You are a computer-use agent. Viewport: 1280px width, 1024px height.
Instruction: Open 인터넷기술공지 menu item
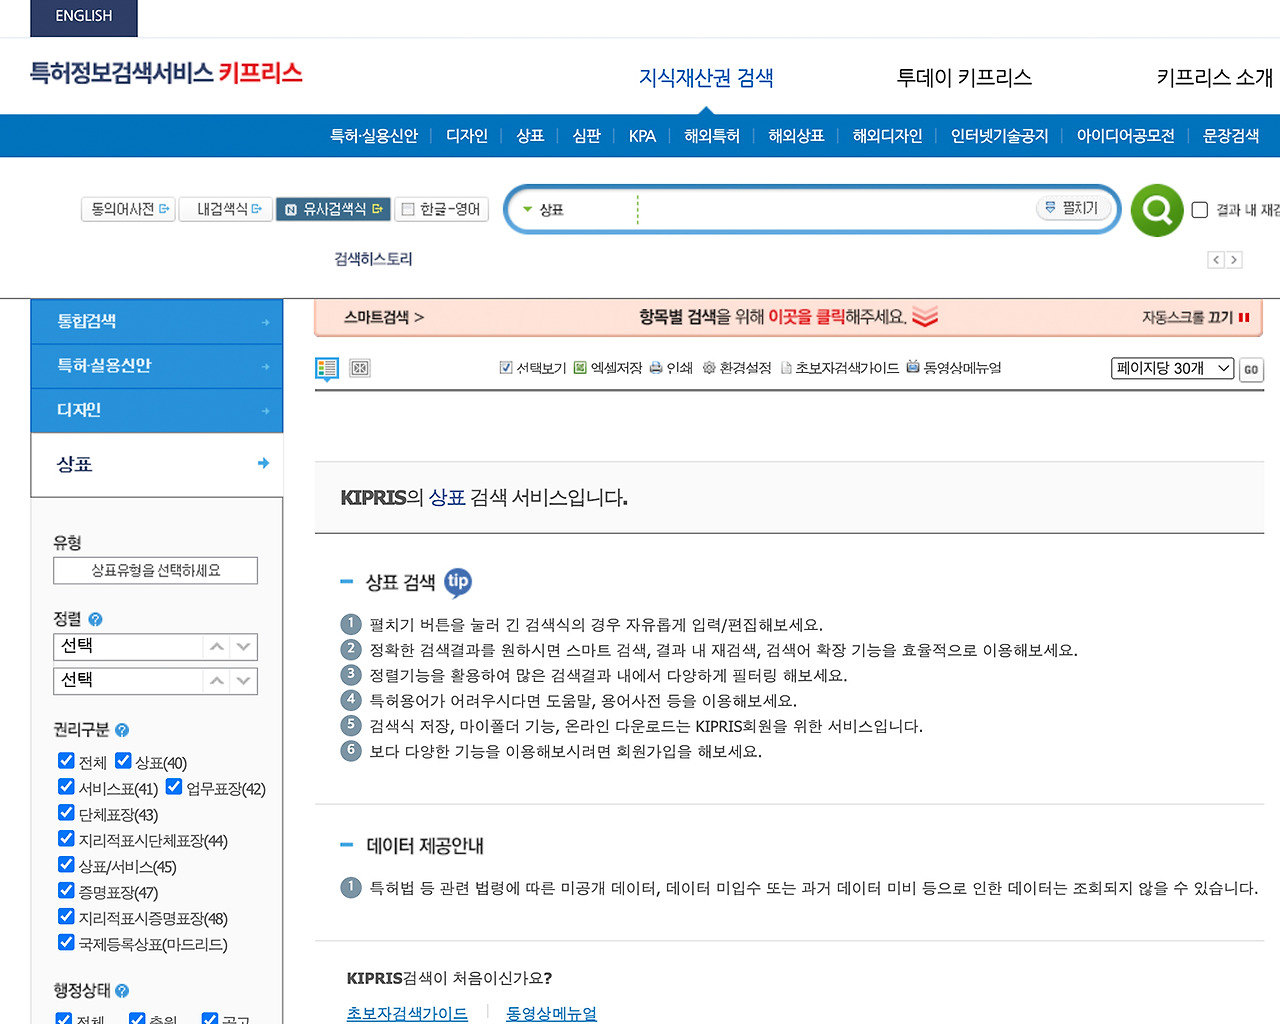click(999, 136)
